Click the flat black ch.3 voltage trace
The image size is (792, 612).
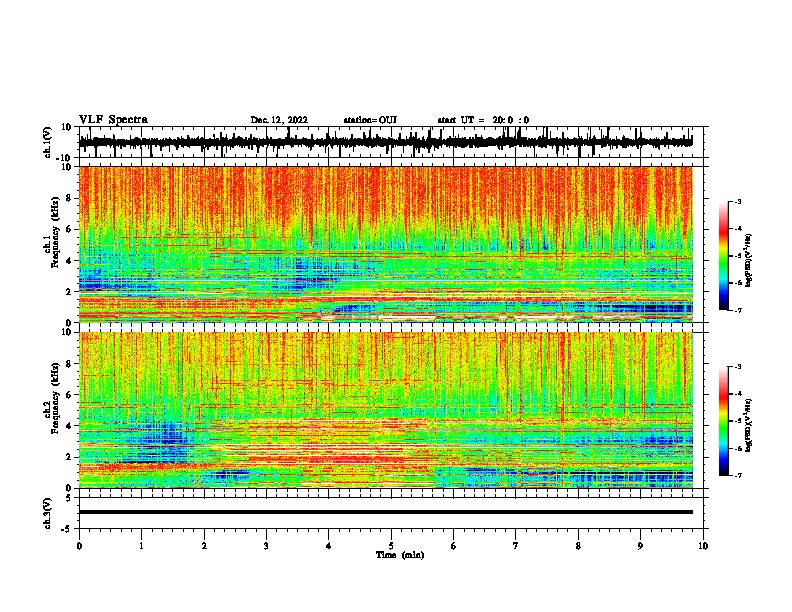(x=386, y=512)
